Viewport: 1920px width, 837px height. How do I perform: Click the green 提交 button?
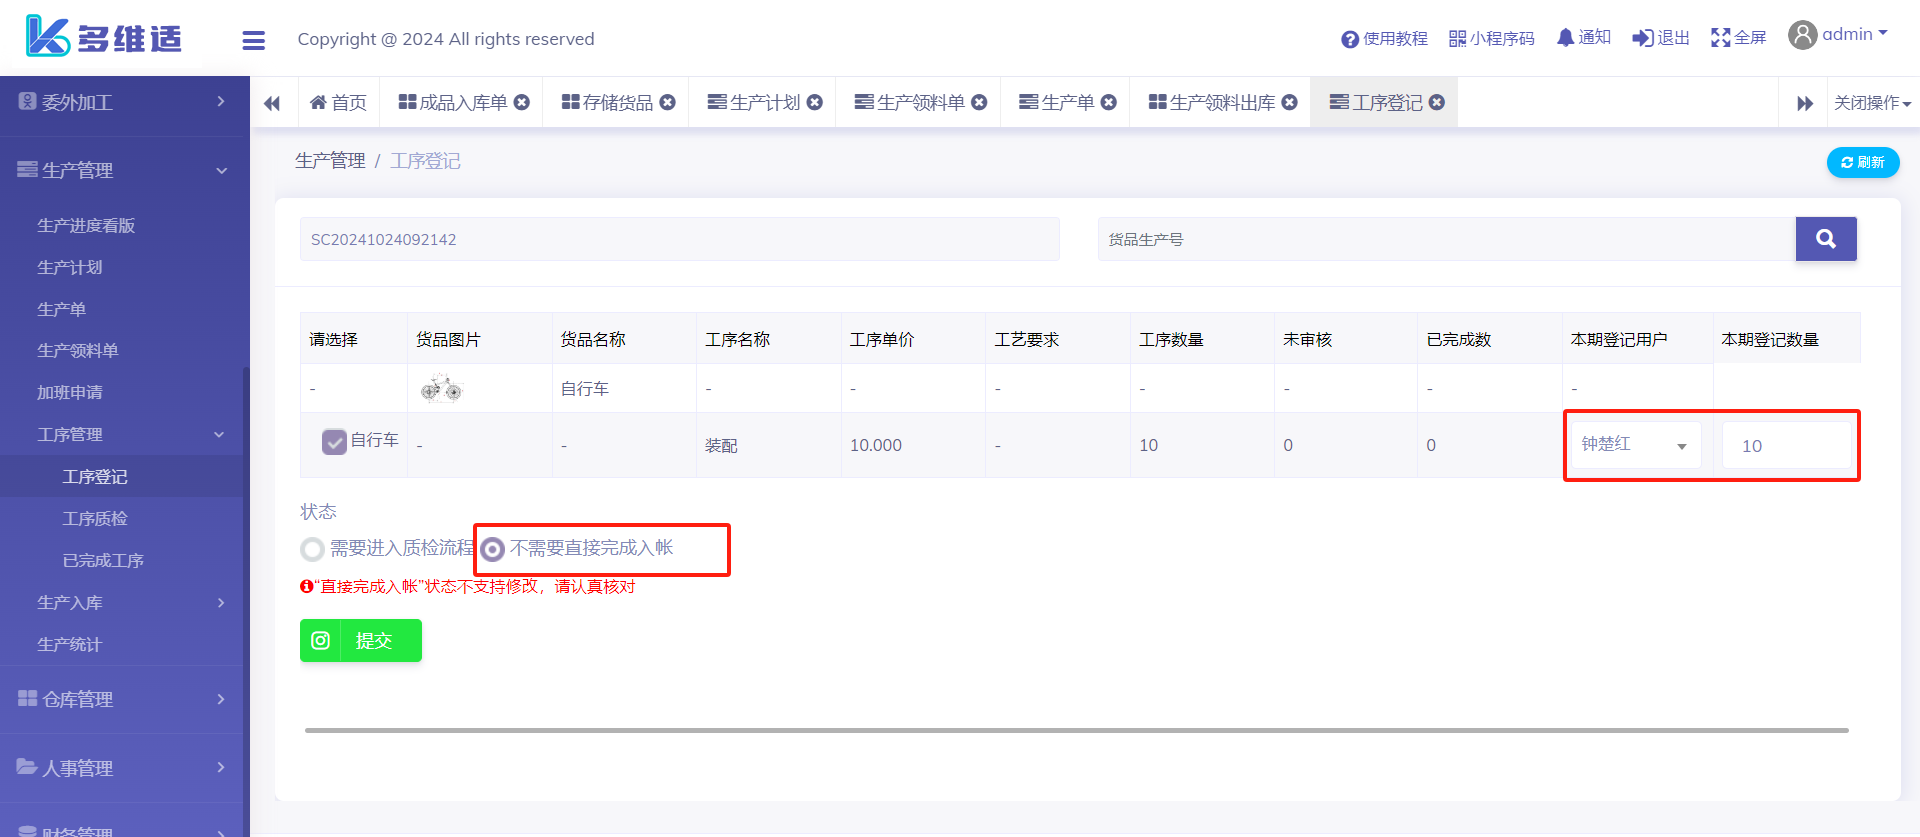point(361,641)
